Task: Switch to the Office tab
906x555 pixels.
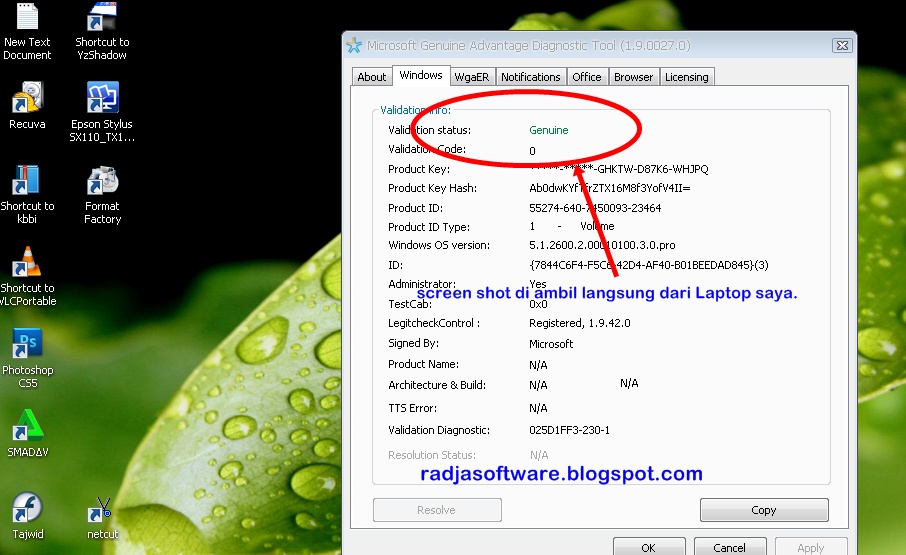Action: click(586, 77)
